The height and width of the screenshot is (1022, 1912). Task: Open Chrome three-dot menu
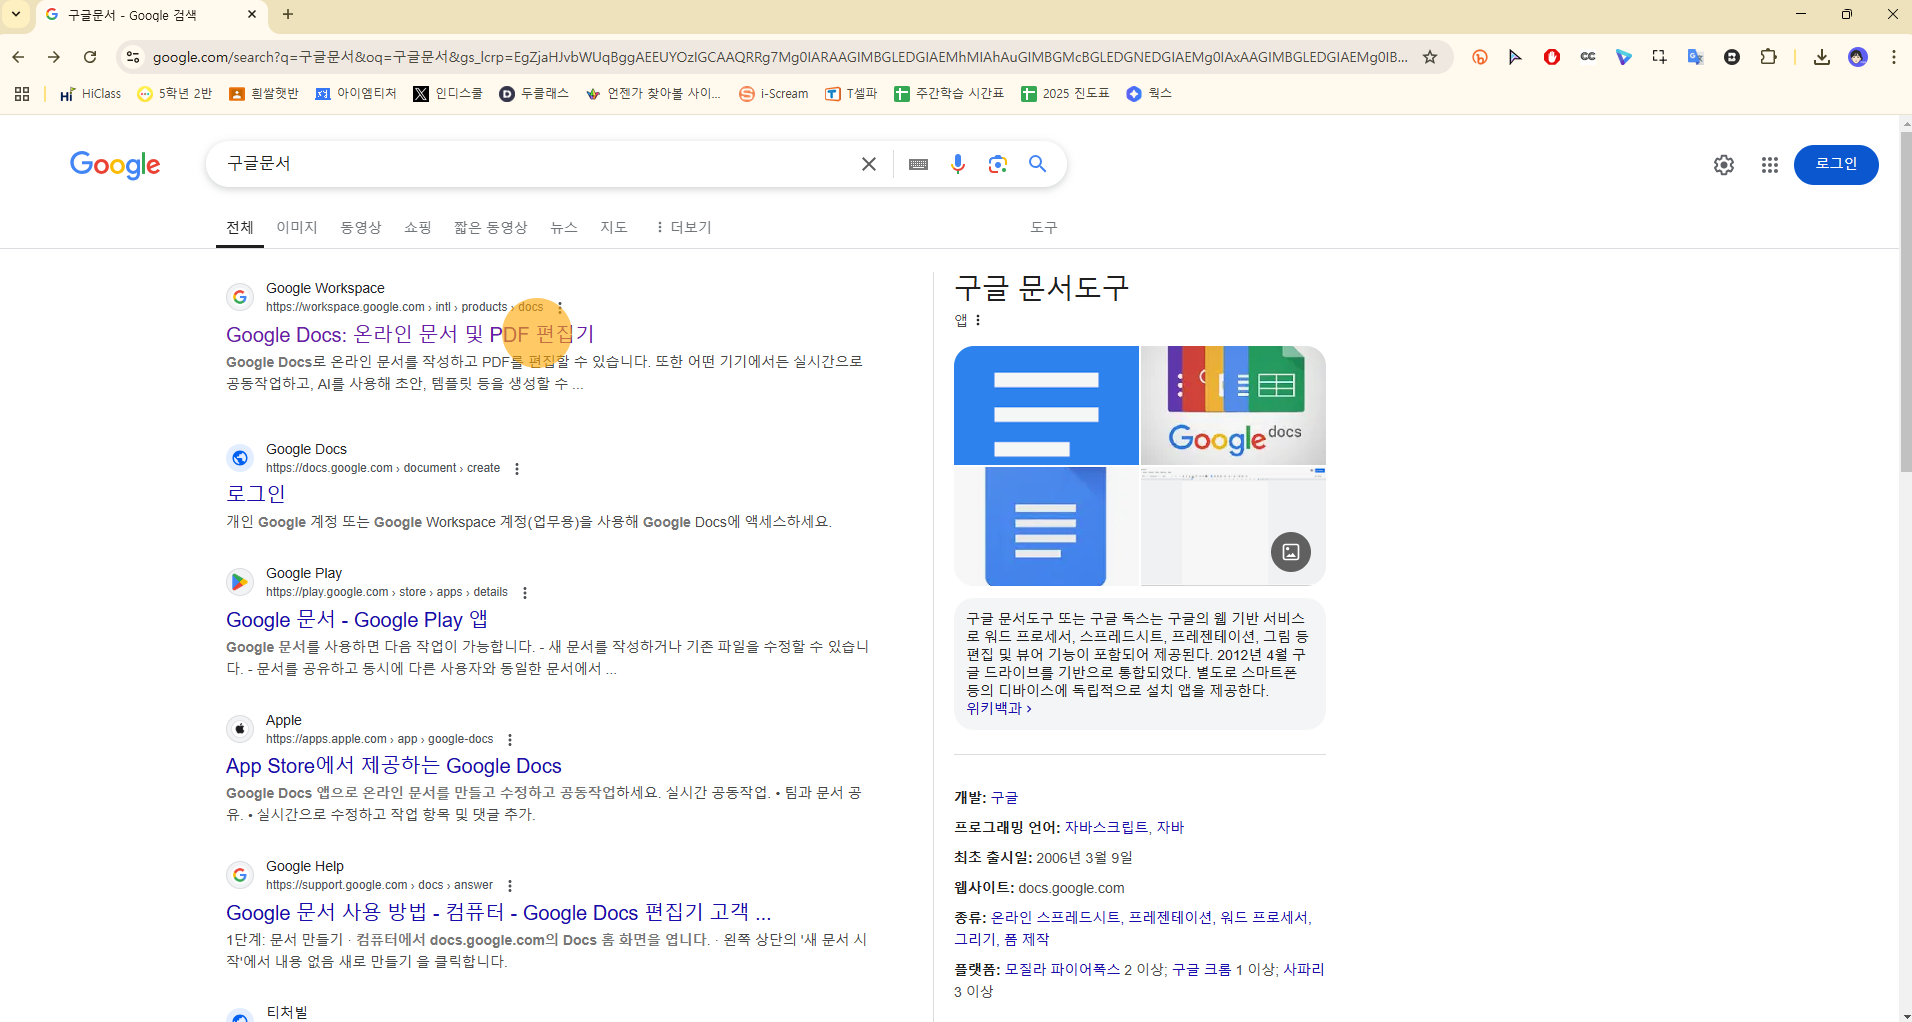click(1894, 57)
